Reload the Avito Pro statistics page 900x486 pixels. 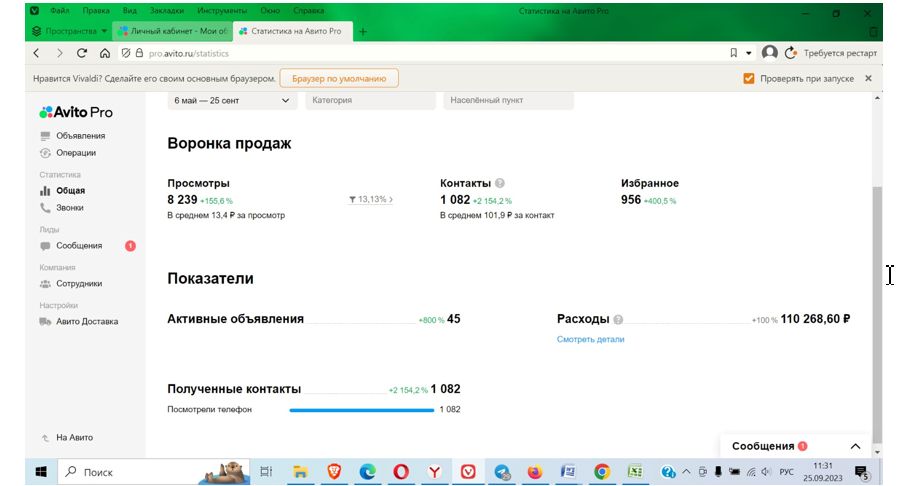pyautogui.click(x=82, y=53)
